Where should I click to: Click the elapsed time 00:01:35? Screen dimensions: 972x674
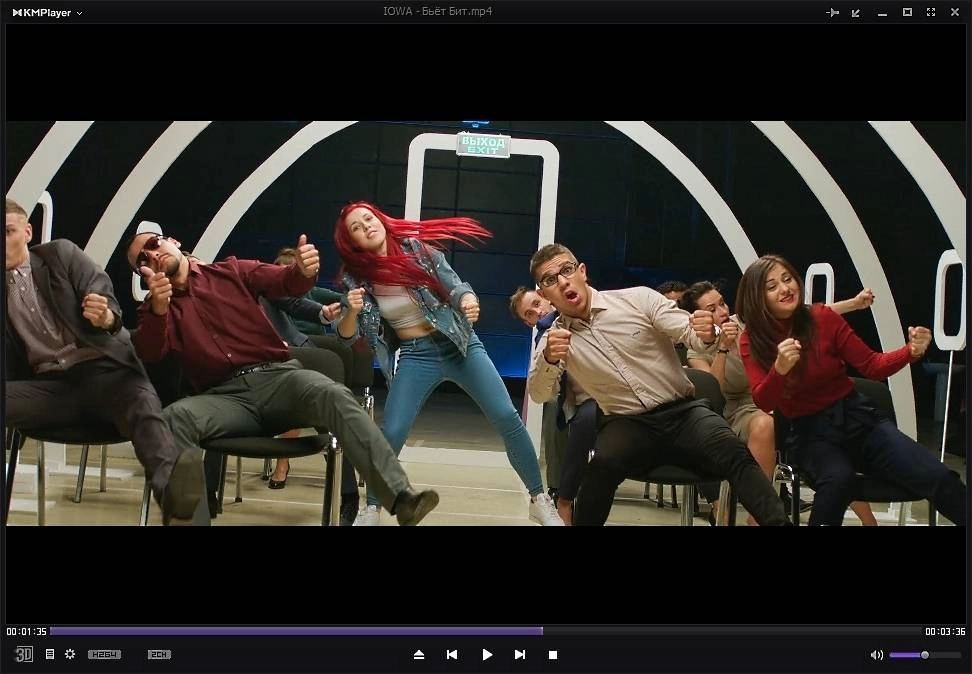(27, 631)
